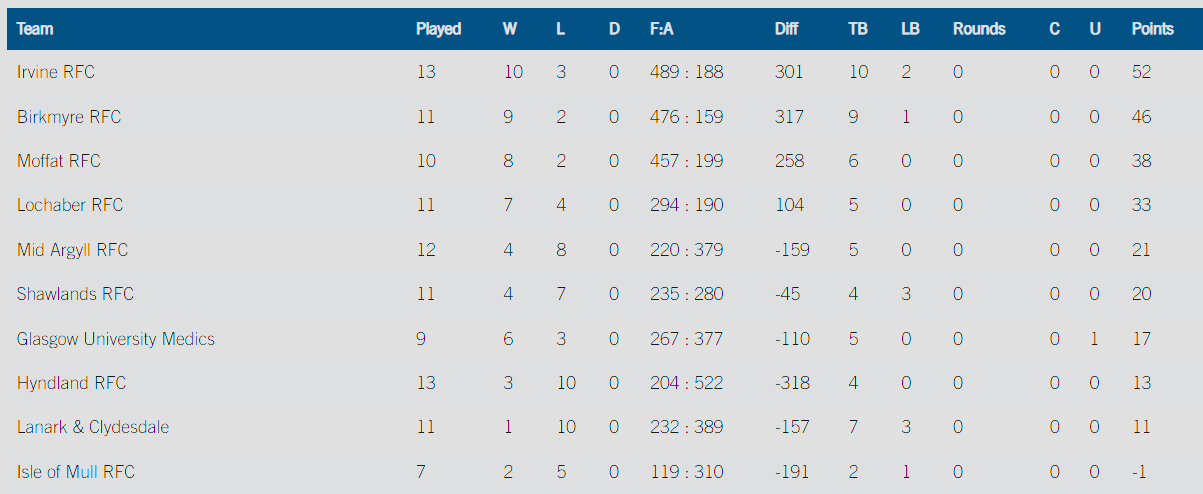Image resolution: width=1203 pixels, height=494 pixels.
Task: Click the Diff column header
Action: point(786,29)
